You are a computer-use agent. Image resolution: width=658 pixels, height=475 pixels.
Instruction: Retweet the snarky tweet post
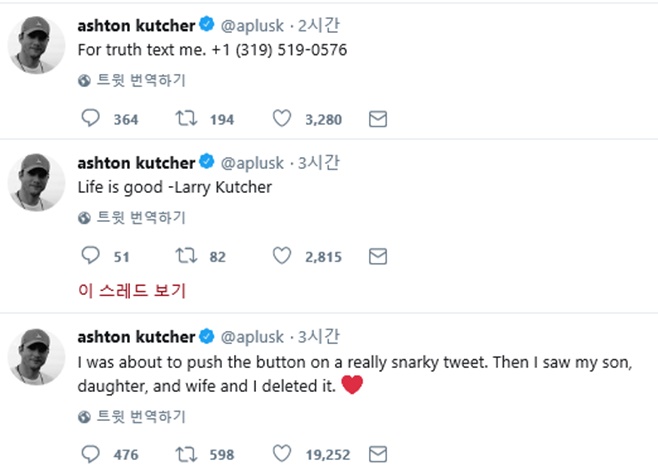pyautogui.click(x=186, y=454)
